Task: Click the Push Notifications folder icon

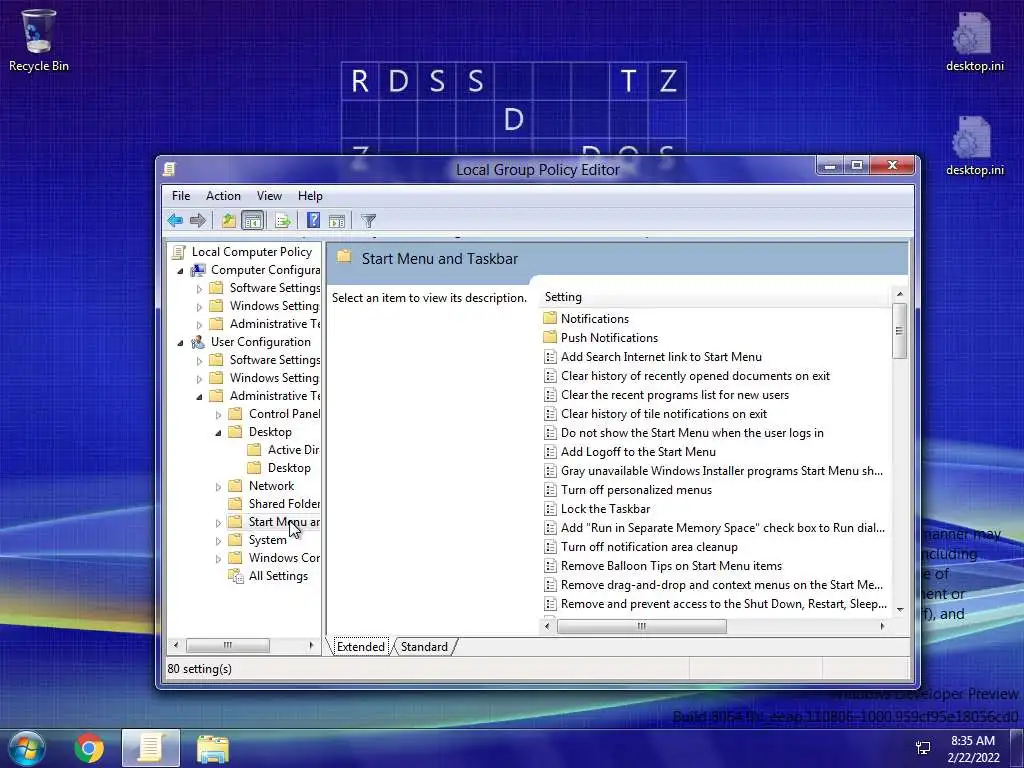Action: (x=550, y=337)
